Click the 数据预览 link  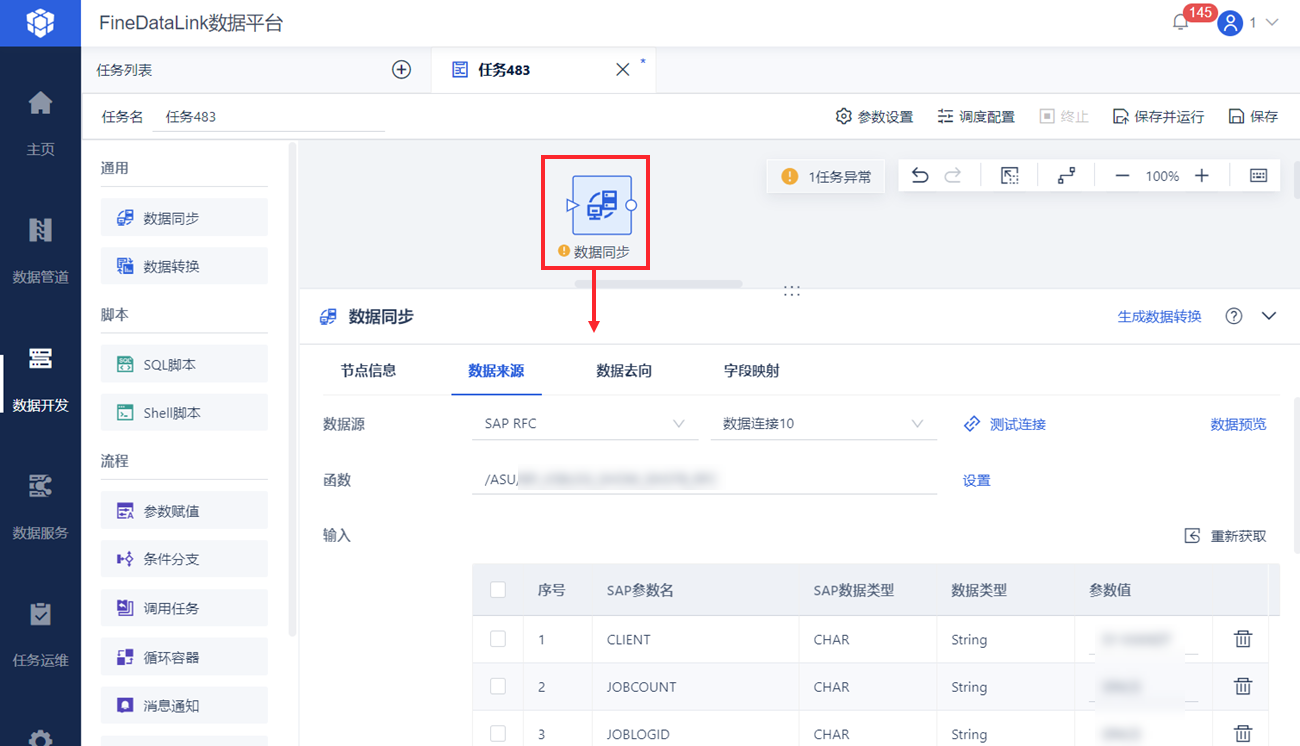click(1238, 424)
